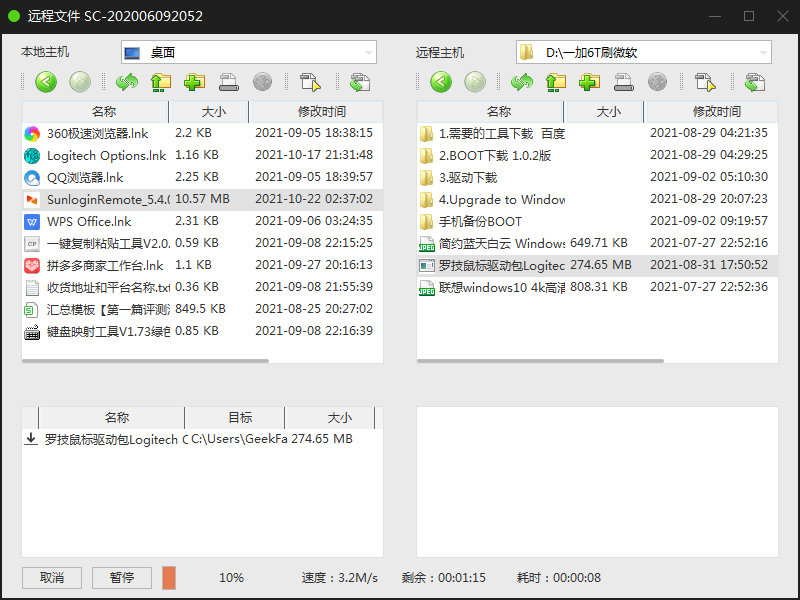Click the file with green return arrow in the remote toolbar
Screen dimensions: 800x600
[x=755, y=82]
